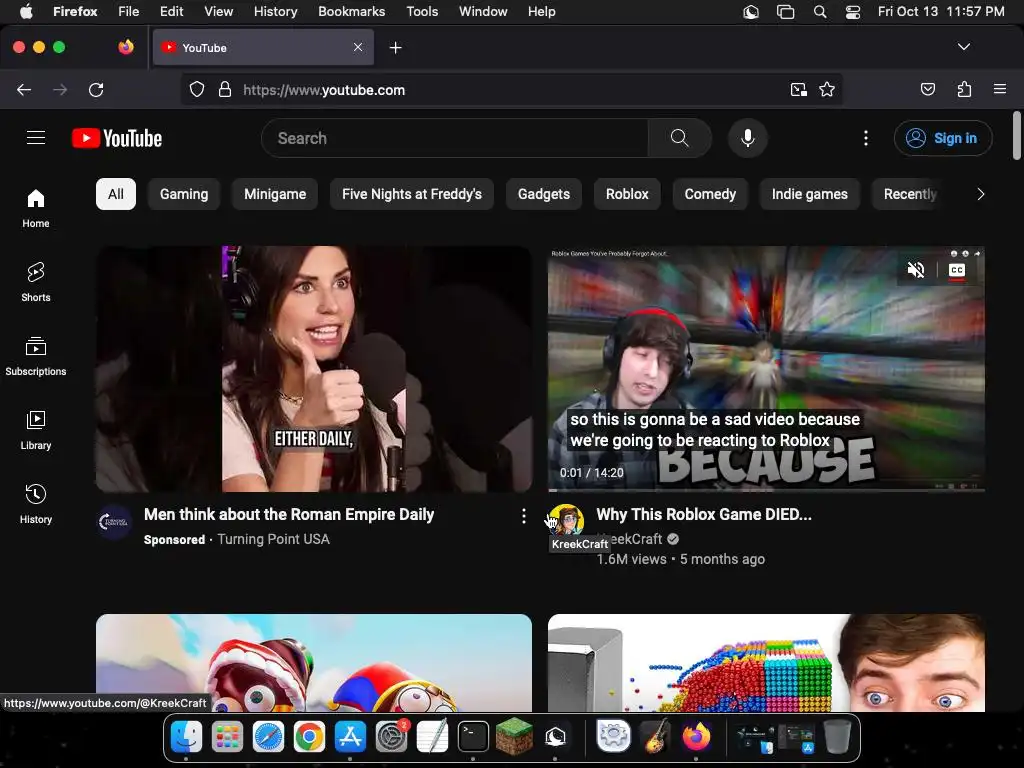Open Spotlight search in menu bar
Image resolution: width=1024 pixels, height=768 pixels.
[x=820, y=12]
